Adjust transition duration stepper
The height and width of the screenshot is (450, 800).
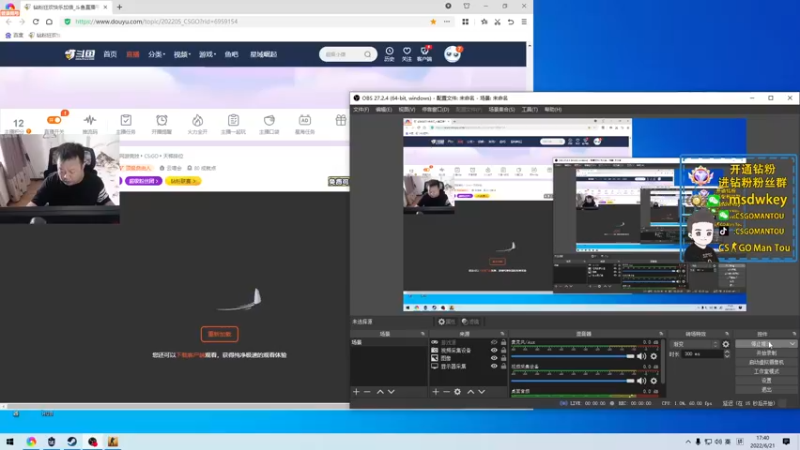point(727,354)
